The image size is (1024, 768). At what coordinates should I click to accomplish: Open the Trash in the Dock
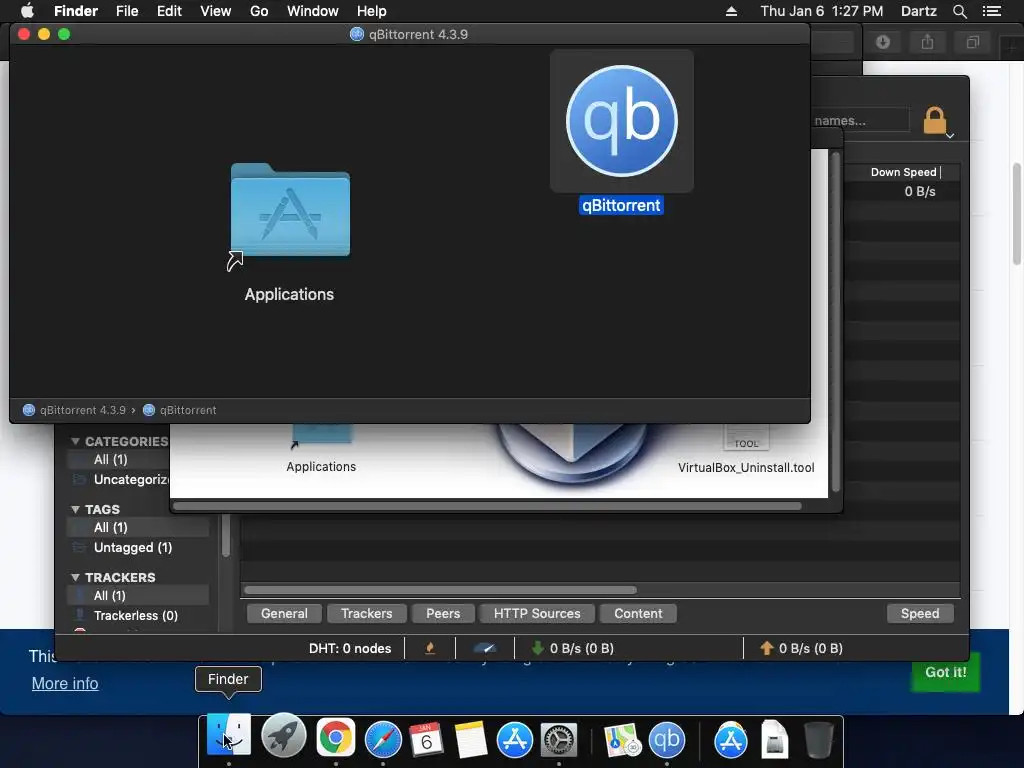click(x=818, y=739)
